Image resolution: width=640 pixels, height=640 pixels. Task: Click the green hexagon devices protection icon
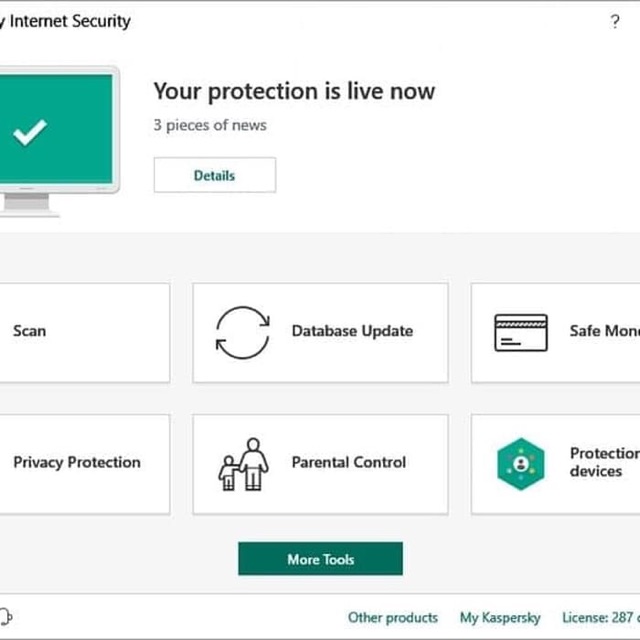click(521, 463)
